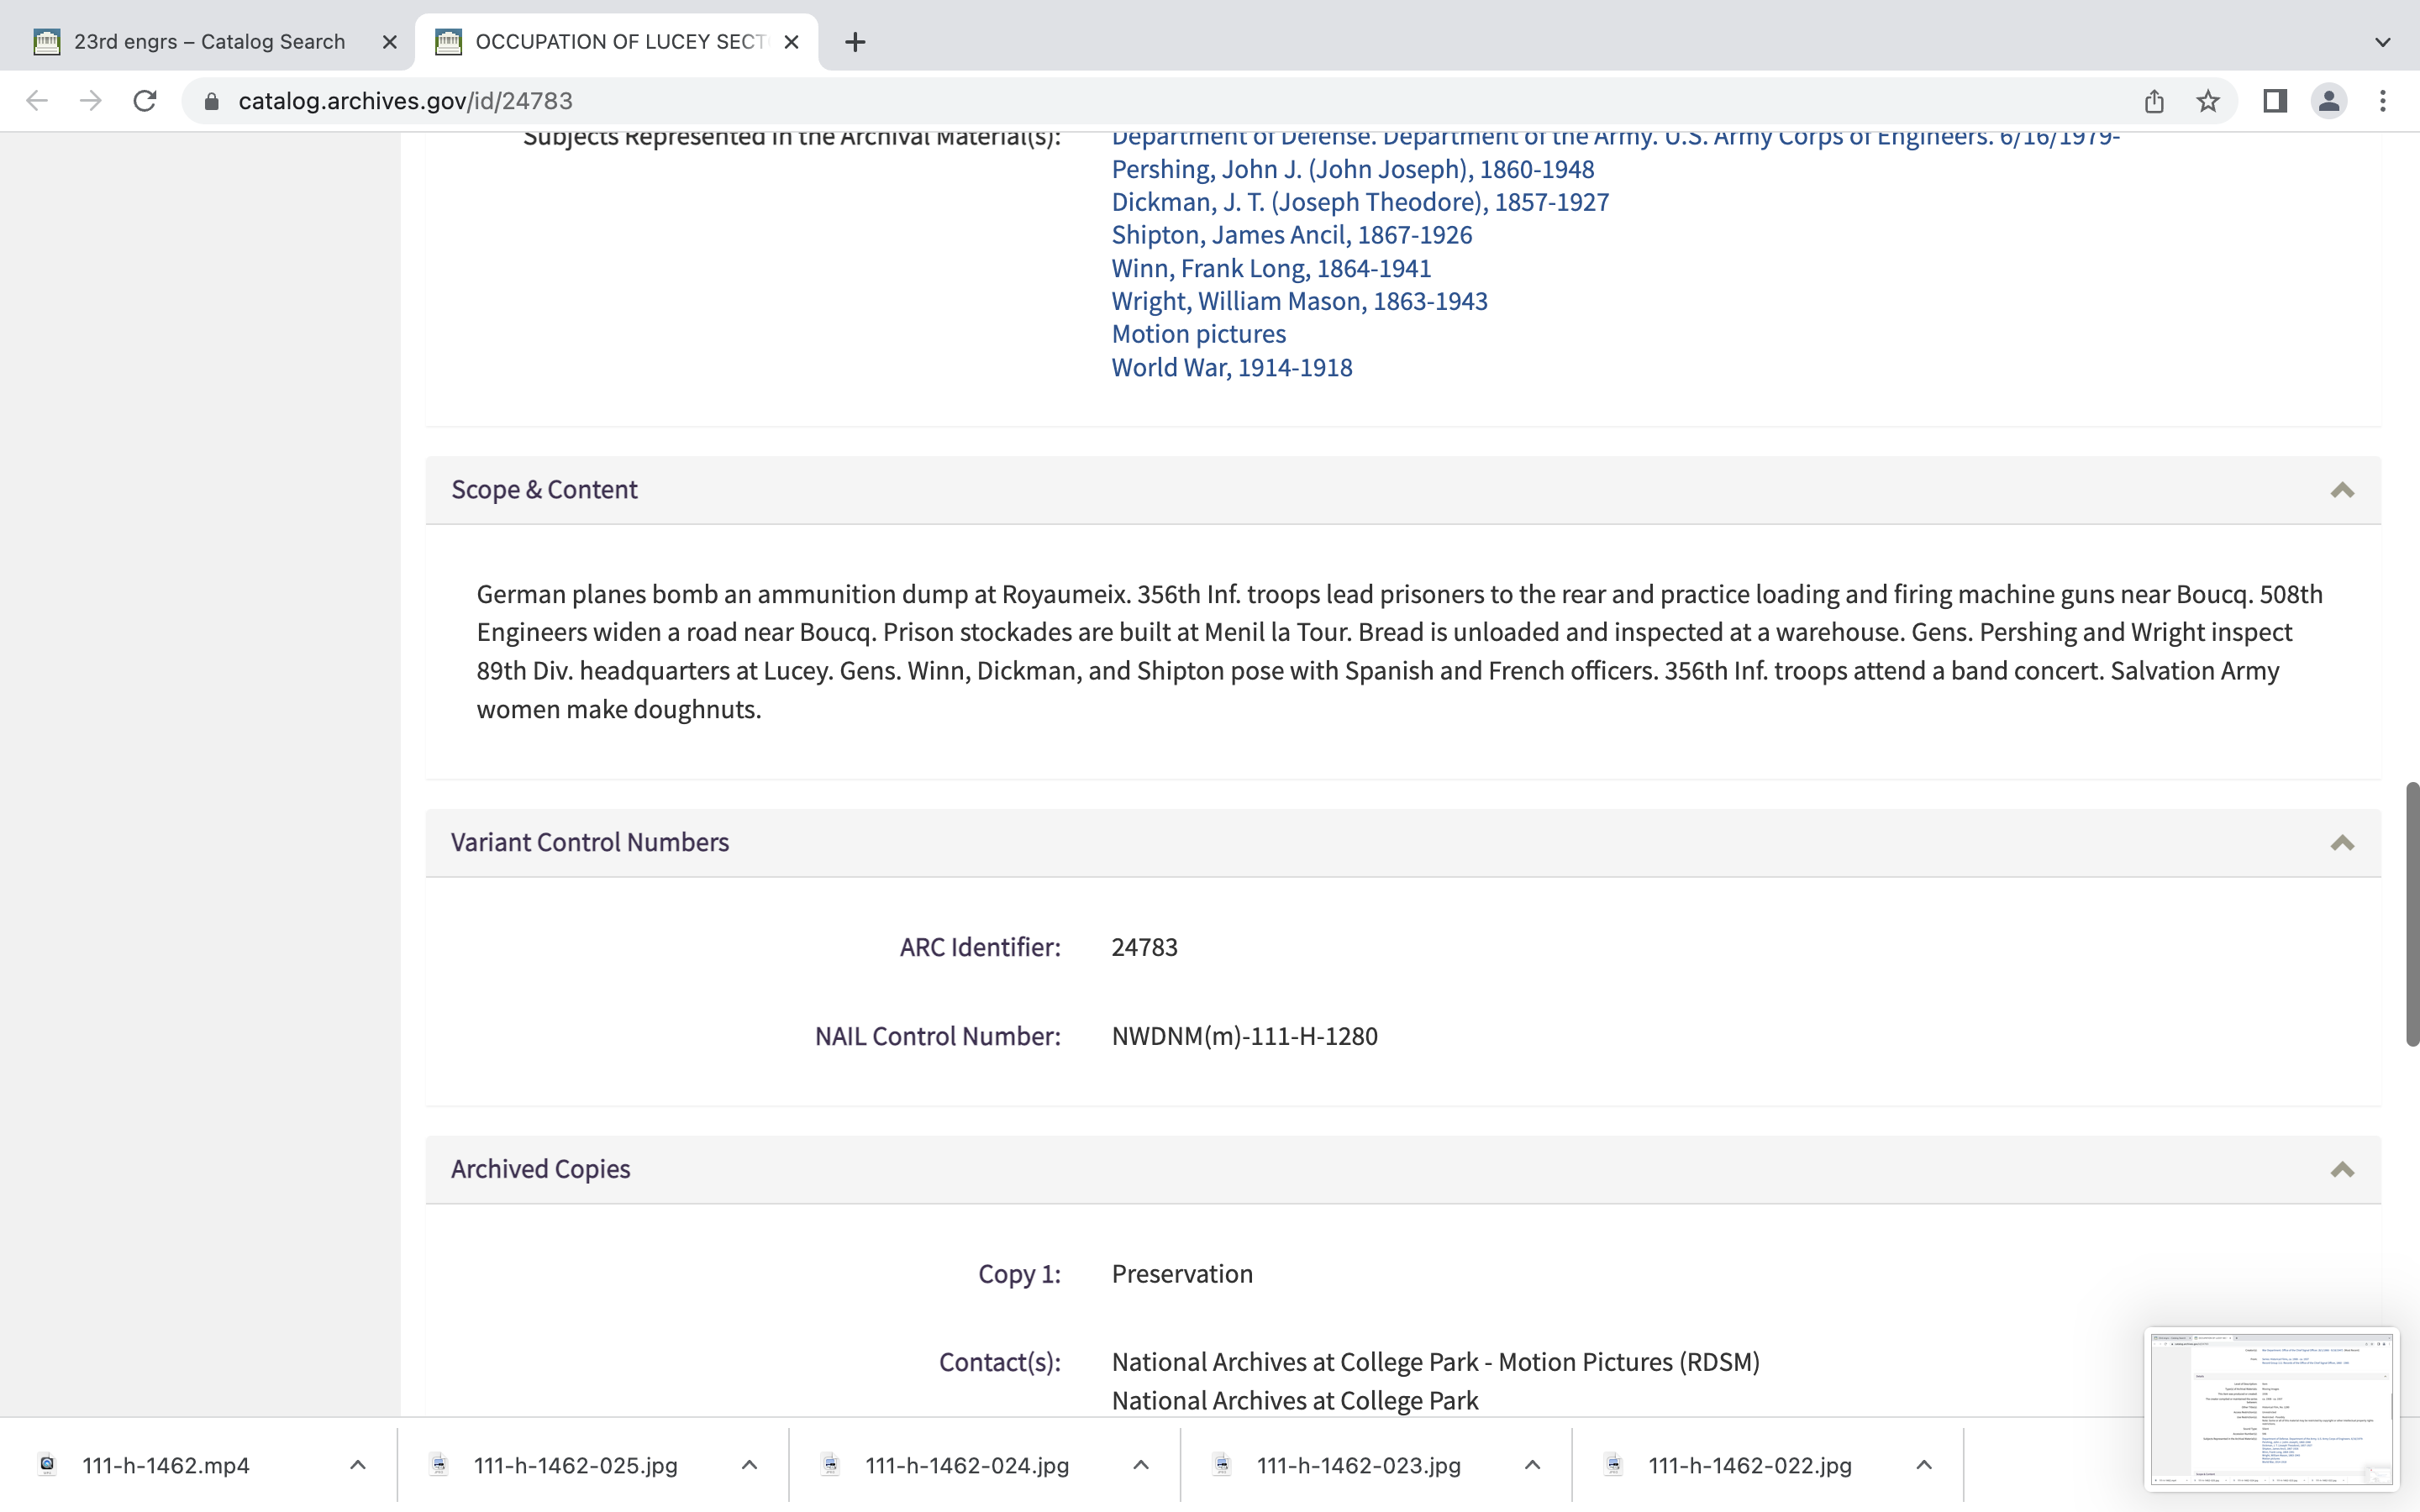Viewport: 2420px width, 1512px height.
Task: Click the share page icon
Action: tap(2154, 101)
